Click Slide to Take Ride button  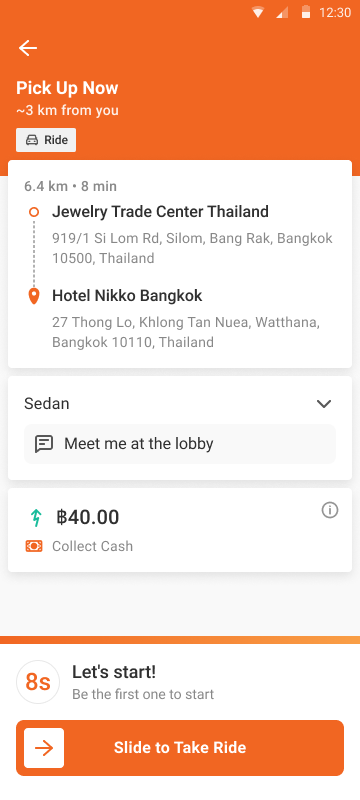(180, 748)
